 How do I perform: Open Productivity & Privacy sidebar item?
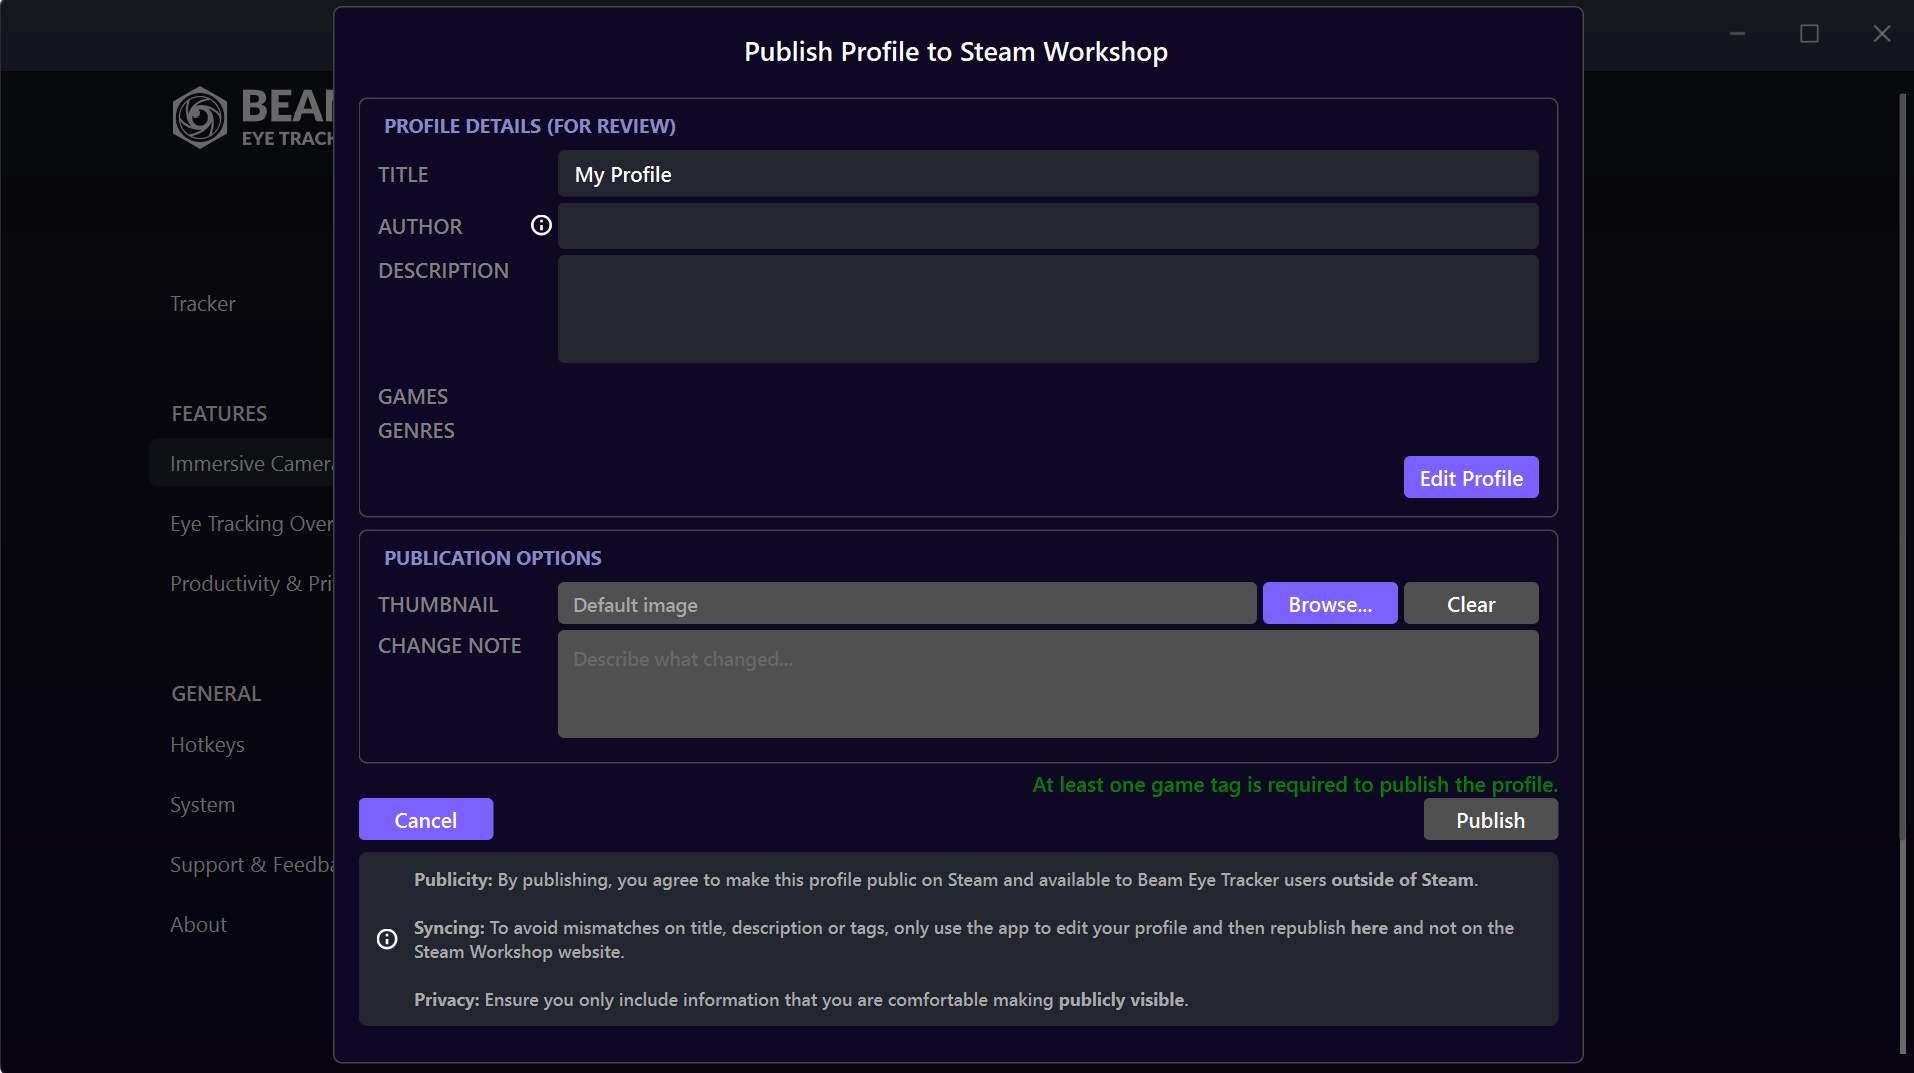click(x=251, y=584)
